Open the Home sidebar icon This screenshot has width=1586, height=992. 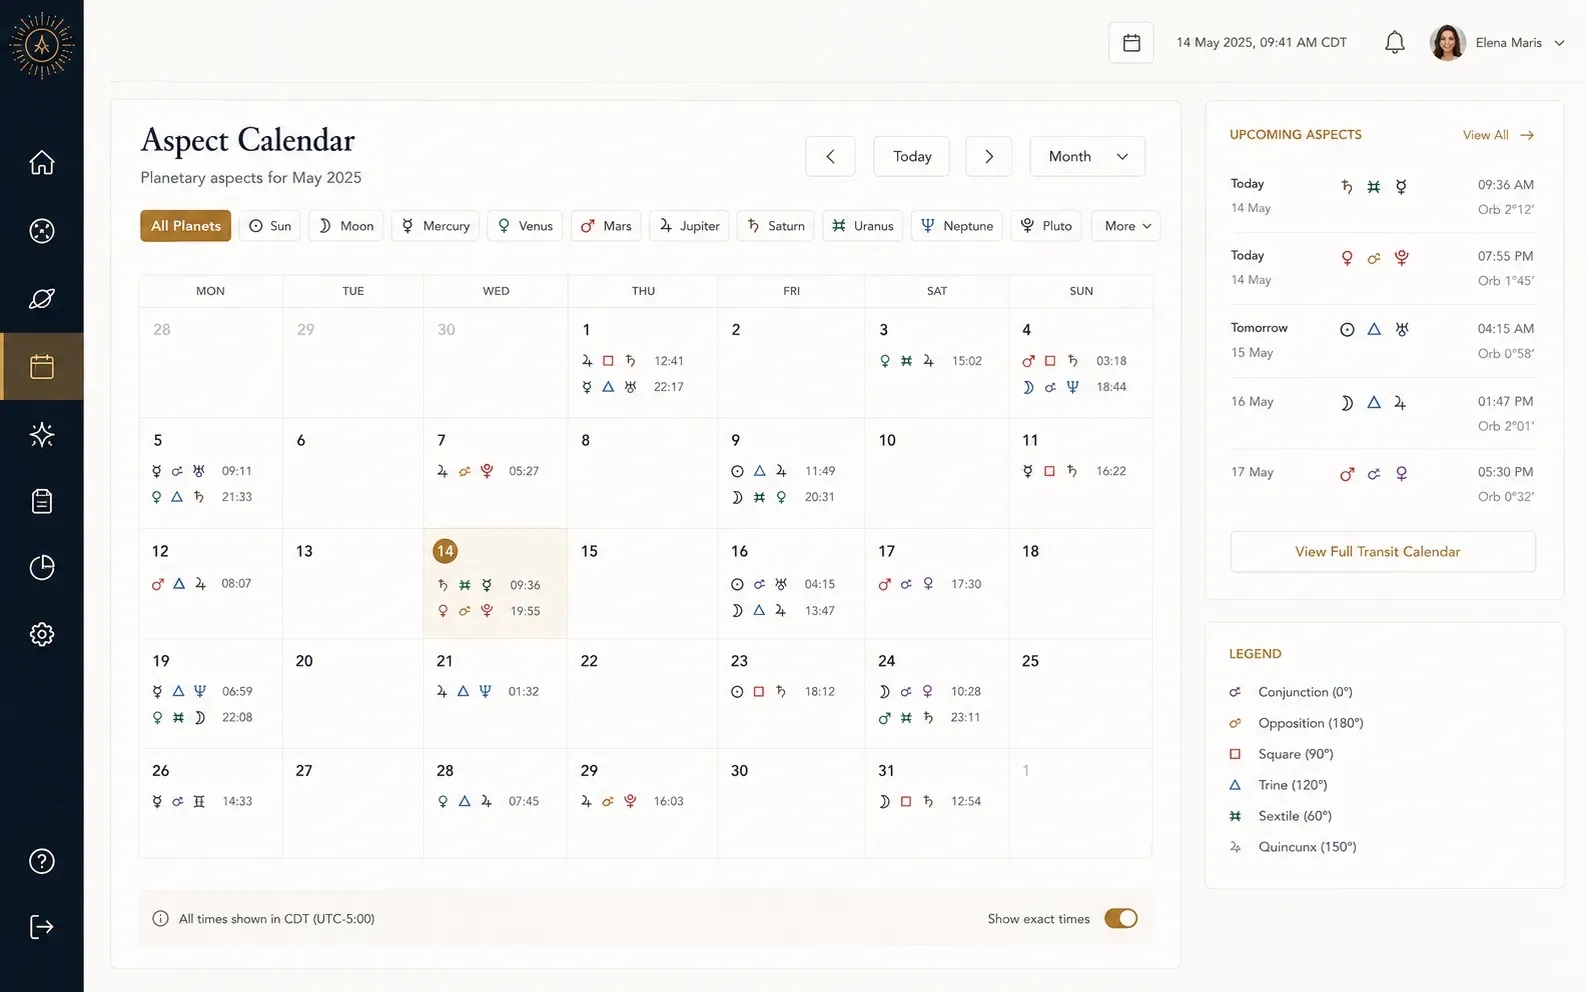(x=42, y=162)
